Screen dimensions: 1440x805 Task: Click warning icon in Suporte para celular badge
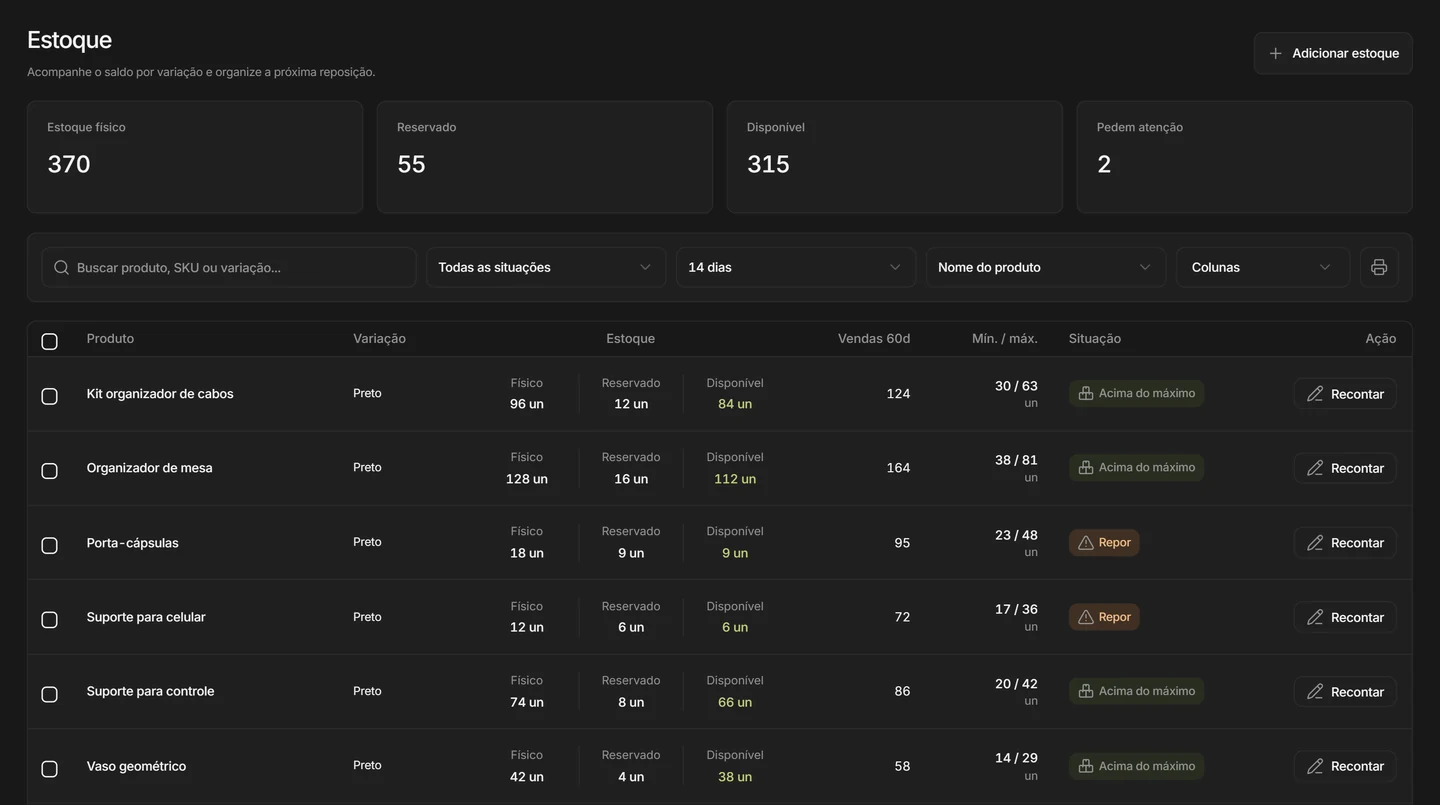pyautogui.click(x=1086, y=617)
